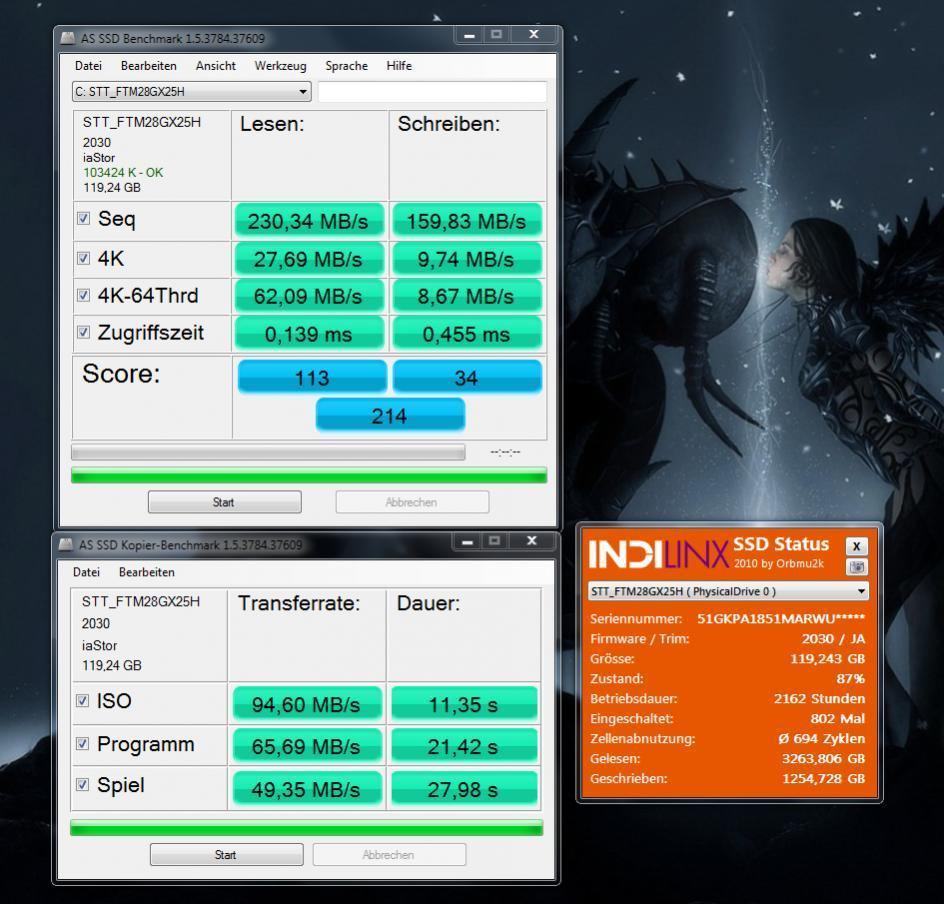Click the serial number 51GKPA1851MARWU*****
The image size is (944, 904).
(781, 619)
